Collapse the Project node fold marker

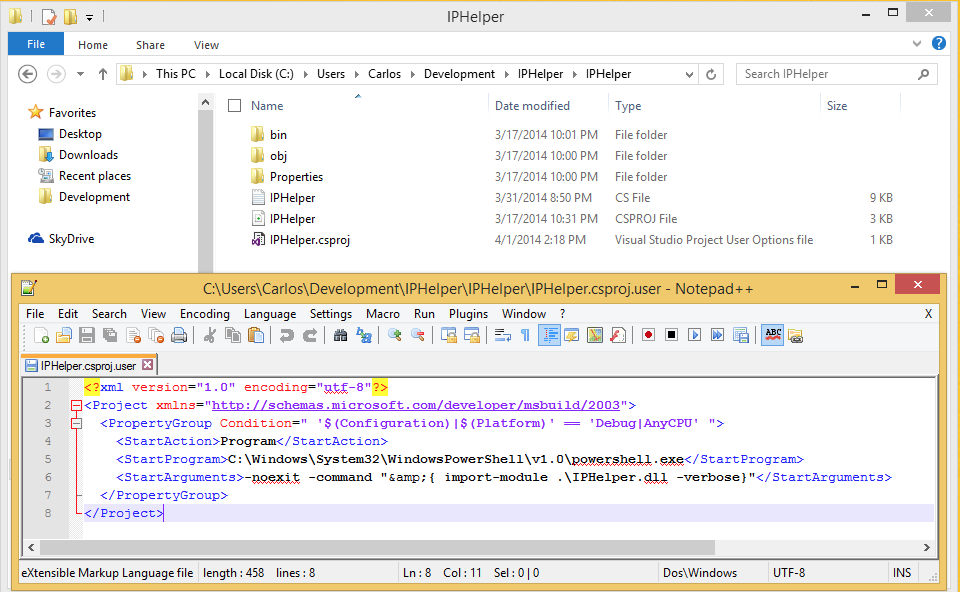tap(76, 406)
